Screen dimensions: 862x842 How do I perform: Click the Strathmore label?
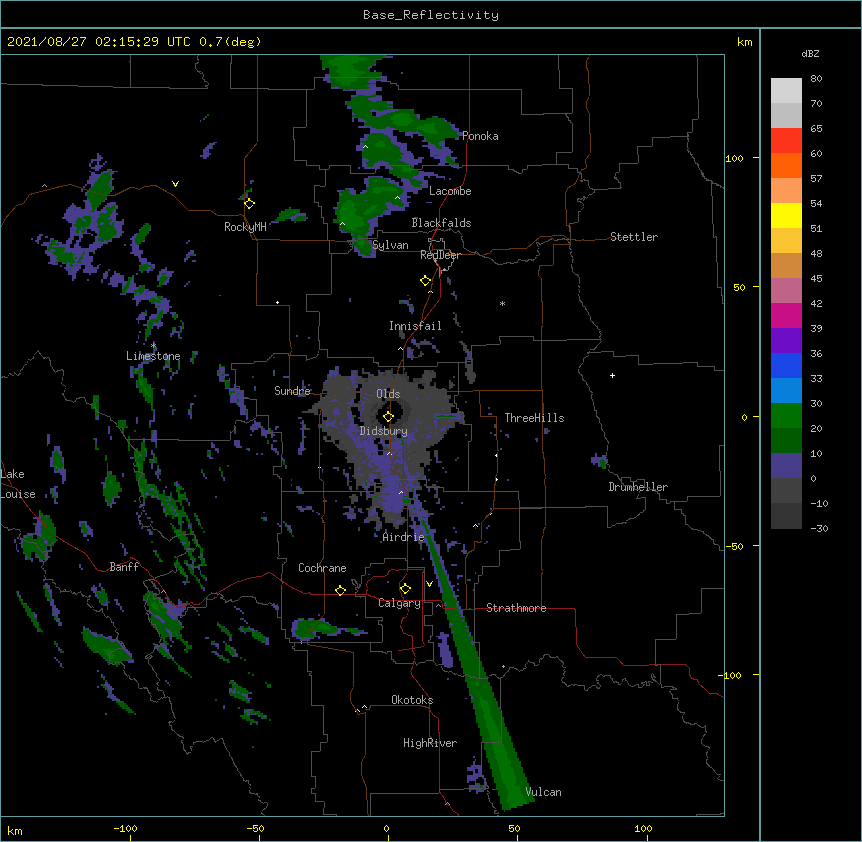click(516, 608)
